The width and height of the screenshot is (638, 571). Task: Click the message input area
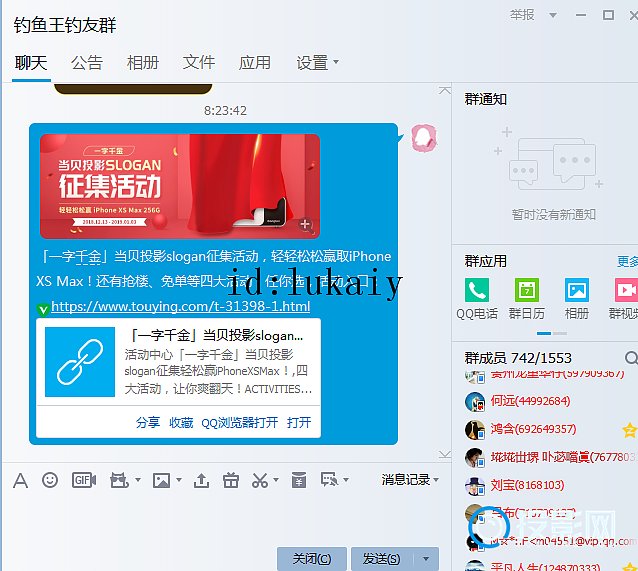click(x=226, y=519)
